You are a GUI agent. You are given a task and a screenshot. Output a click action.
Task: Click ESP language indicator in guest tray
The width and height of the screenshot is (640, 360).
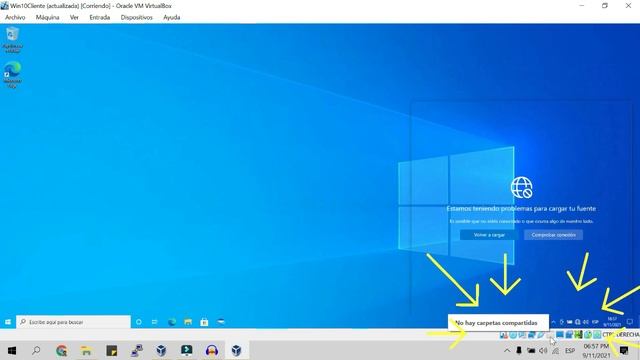pos(595,322)
